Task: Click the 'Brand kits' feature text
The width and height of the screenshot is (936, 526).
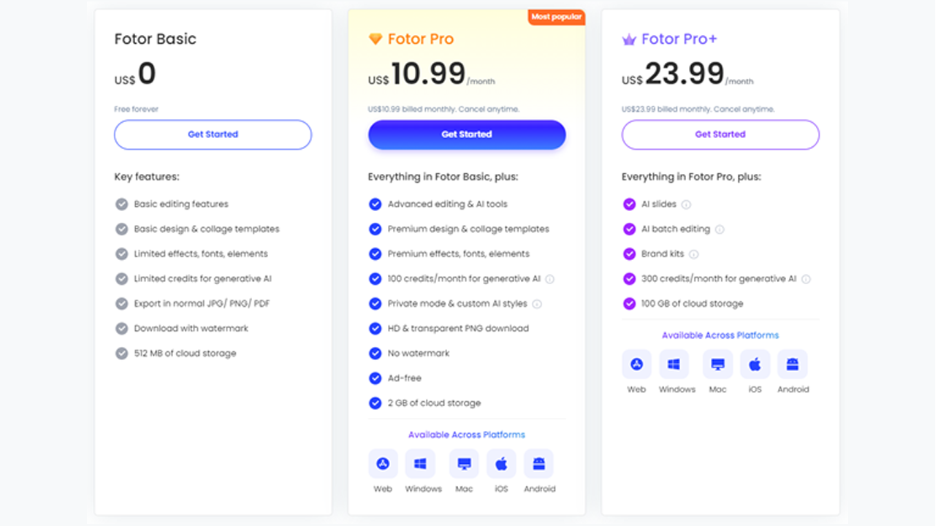Action: (663, 254)
